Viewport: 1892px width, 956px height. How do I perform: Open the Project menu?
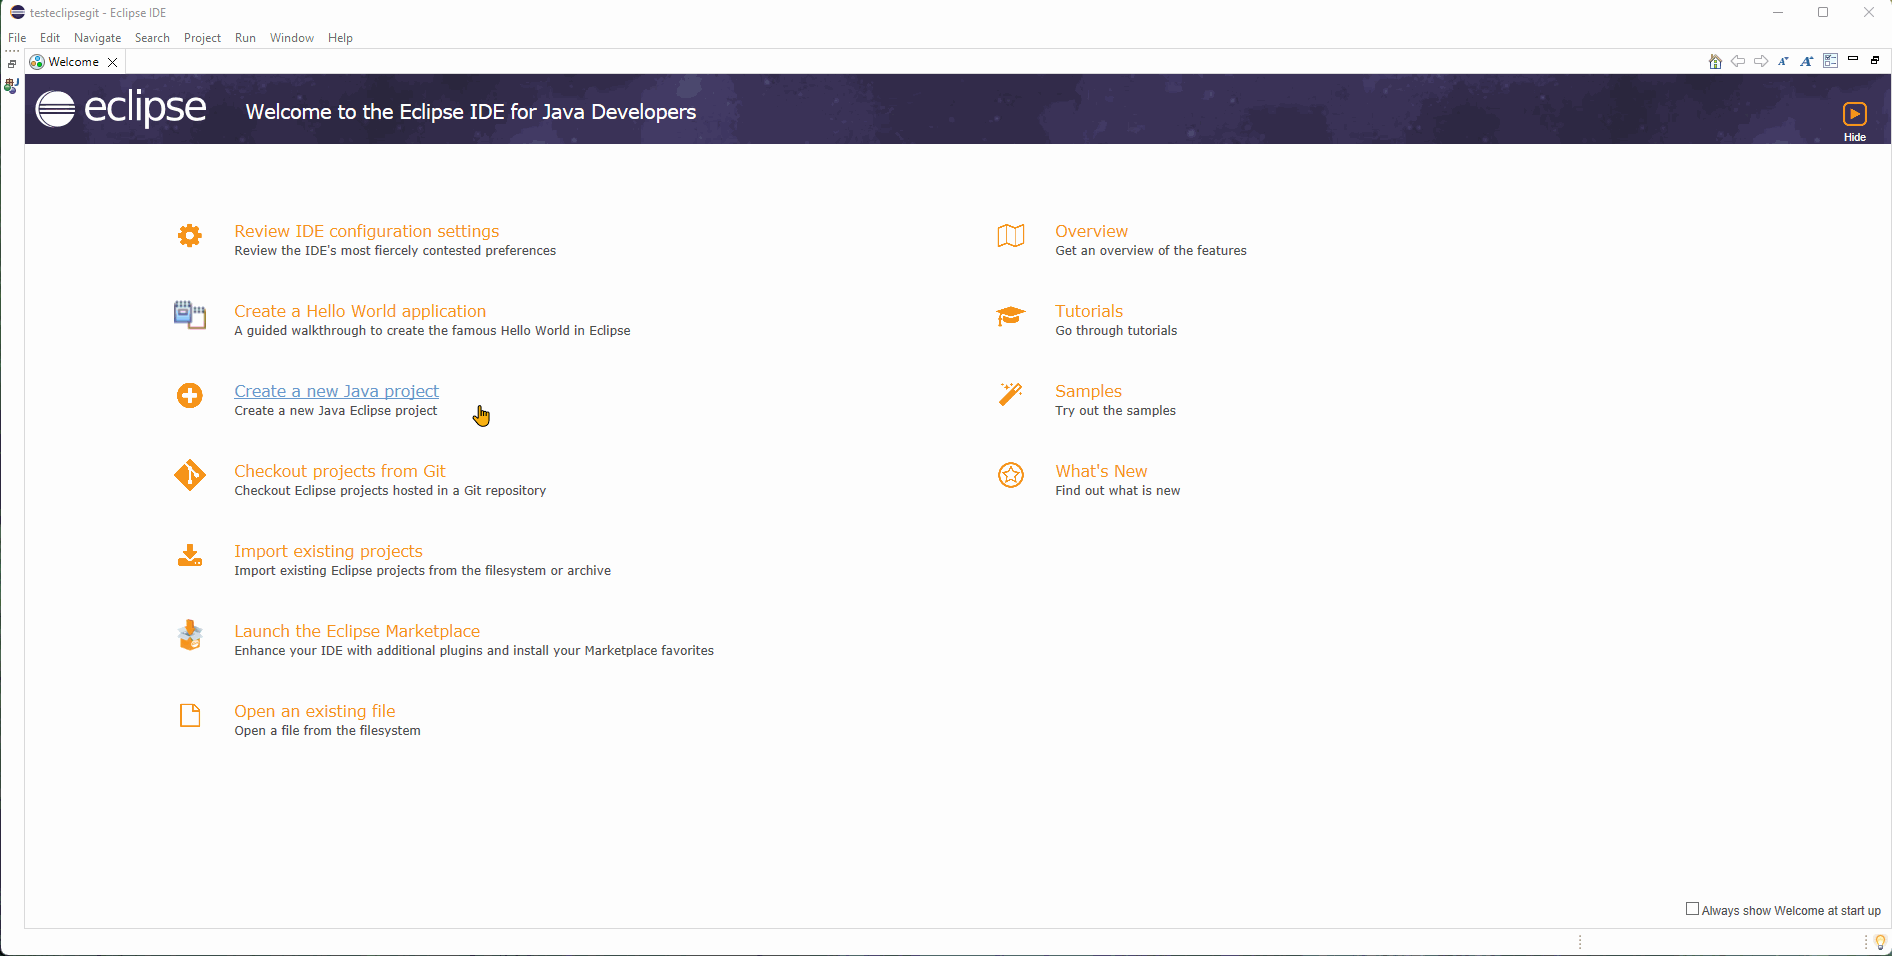202,38
